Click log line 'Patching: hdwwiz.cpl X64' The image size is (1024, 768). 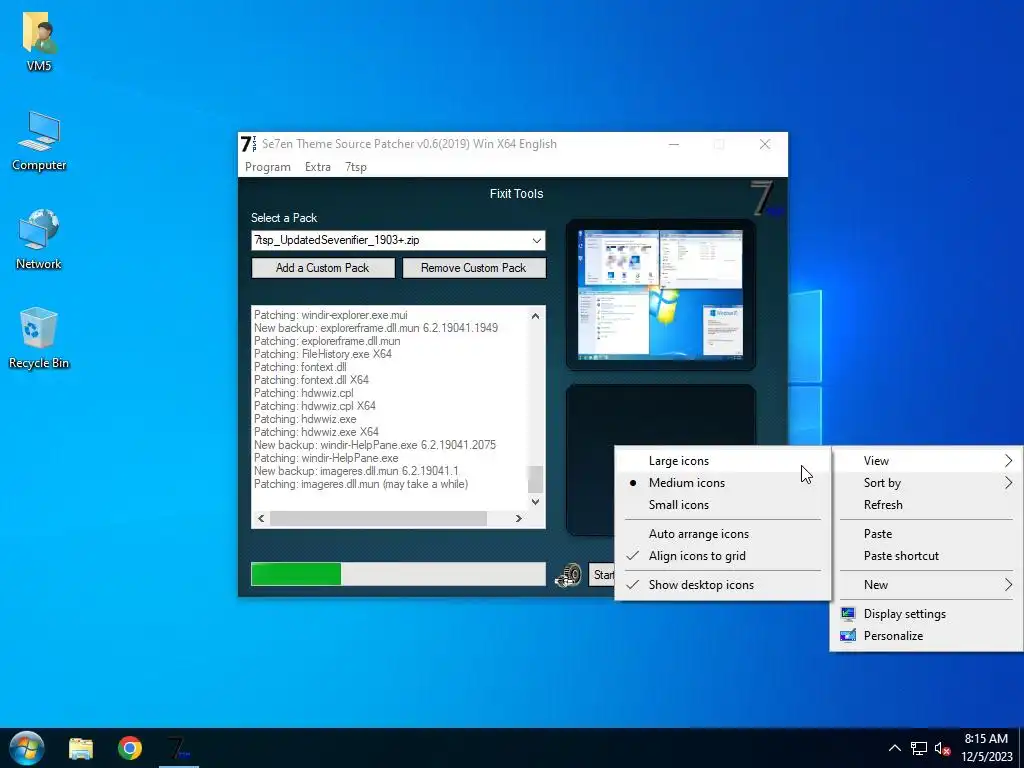click(314, 406)
